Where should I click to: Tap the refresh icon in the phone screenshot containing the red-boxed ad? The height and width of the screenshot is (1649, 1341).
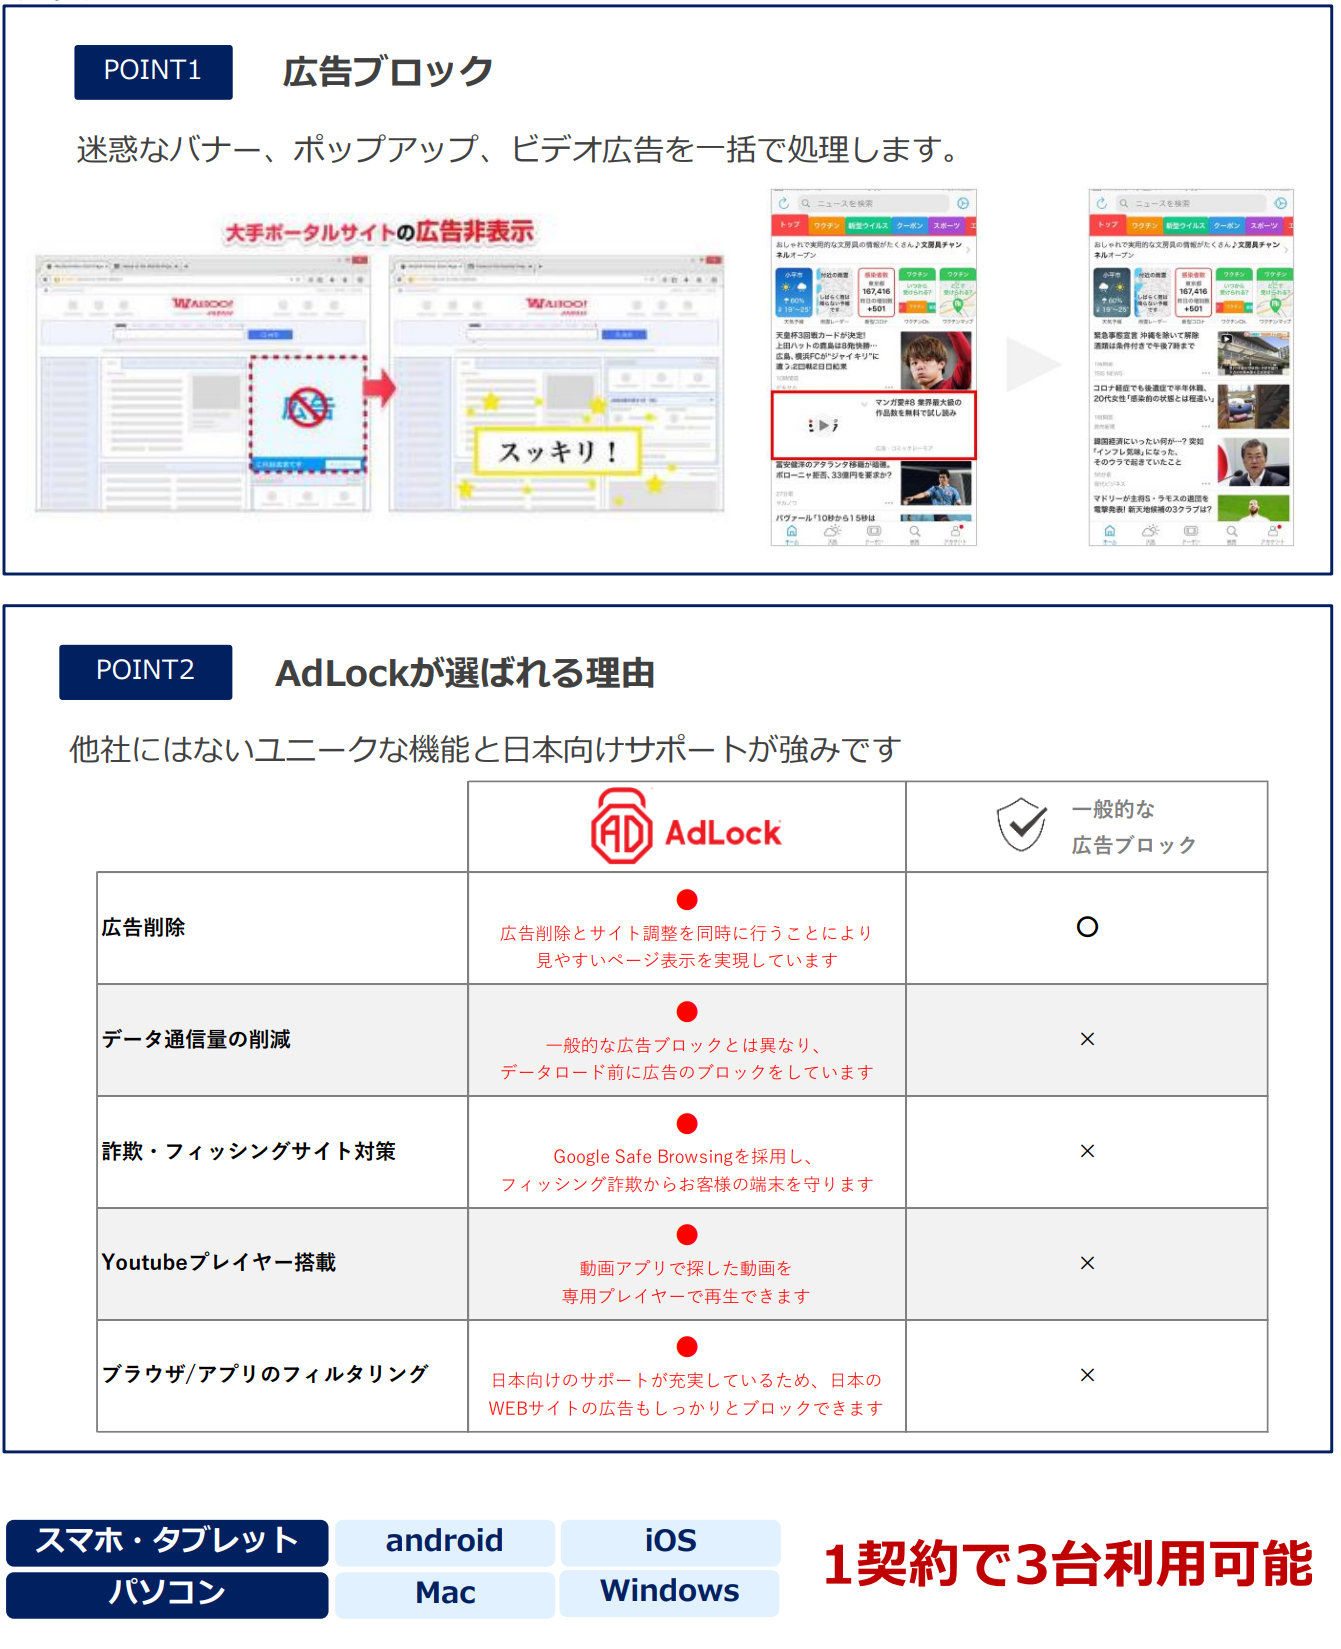click(x=784, y=203)
